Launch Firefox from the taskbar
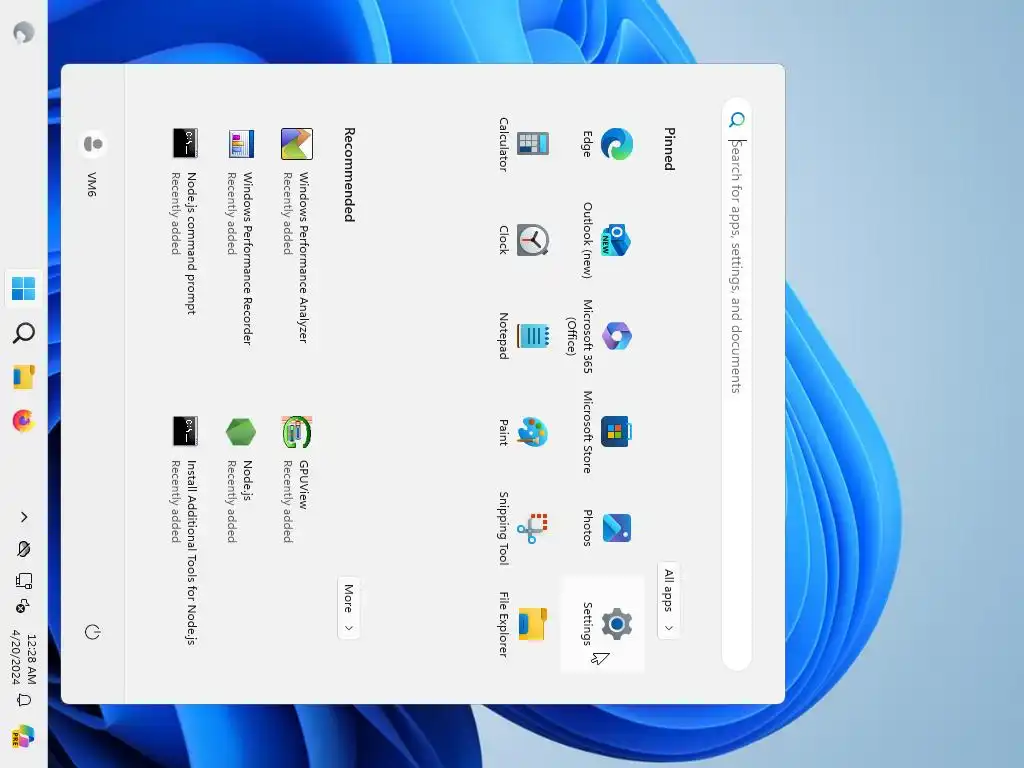 tap(24, 421)
